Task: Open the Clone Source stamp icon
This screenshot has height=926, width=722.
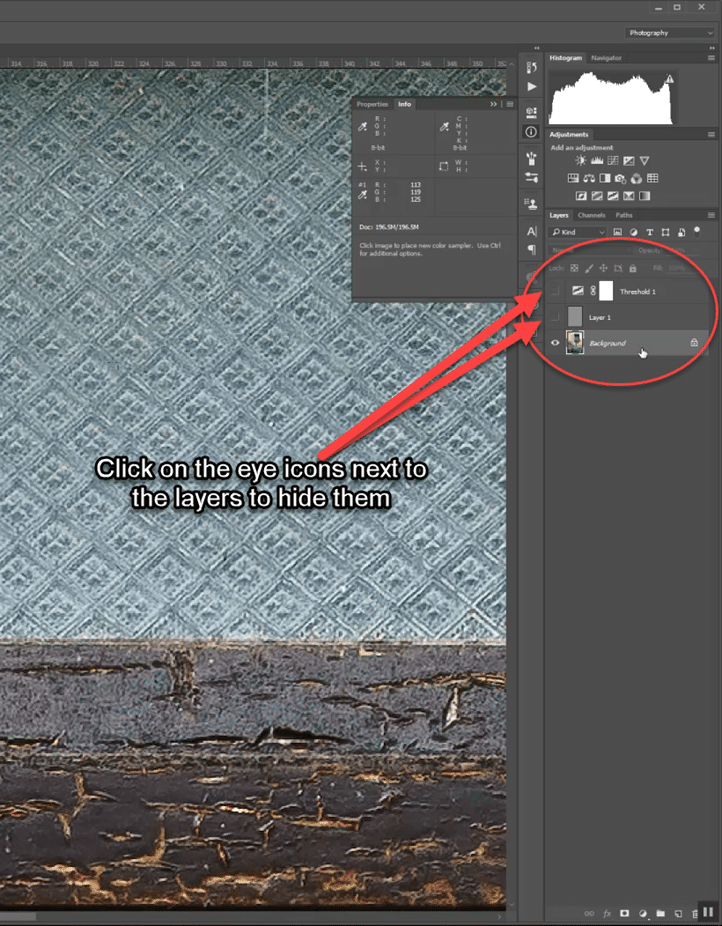Action: (531, 204)
